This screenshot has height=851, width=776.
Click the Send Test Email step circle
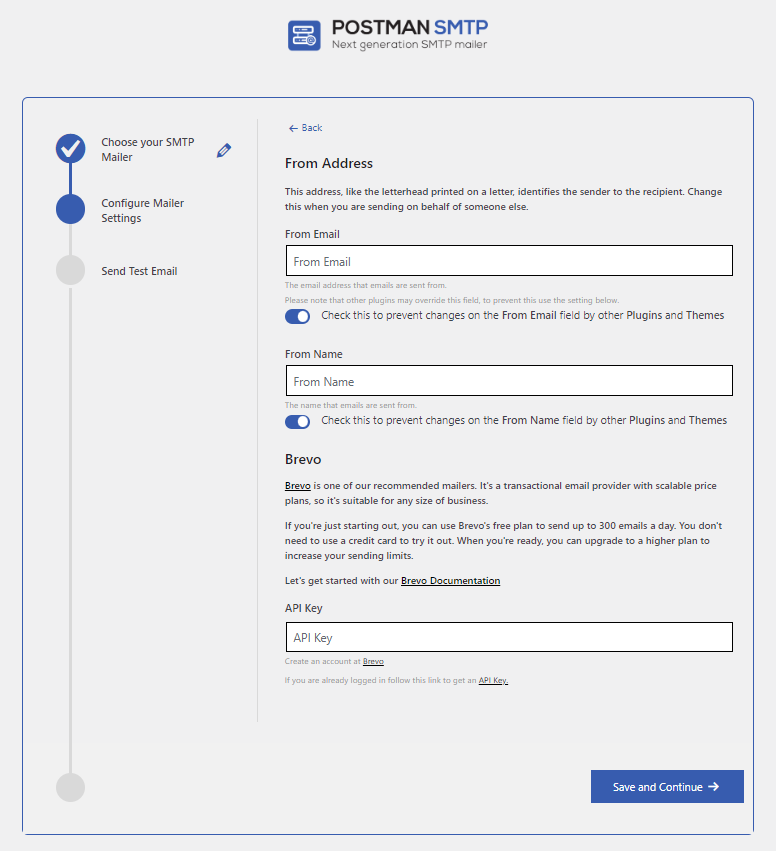point(71,270)
